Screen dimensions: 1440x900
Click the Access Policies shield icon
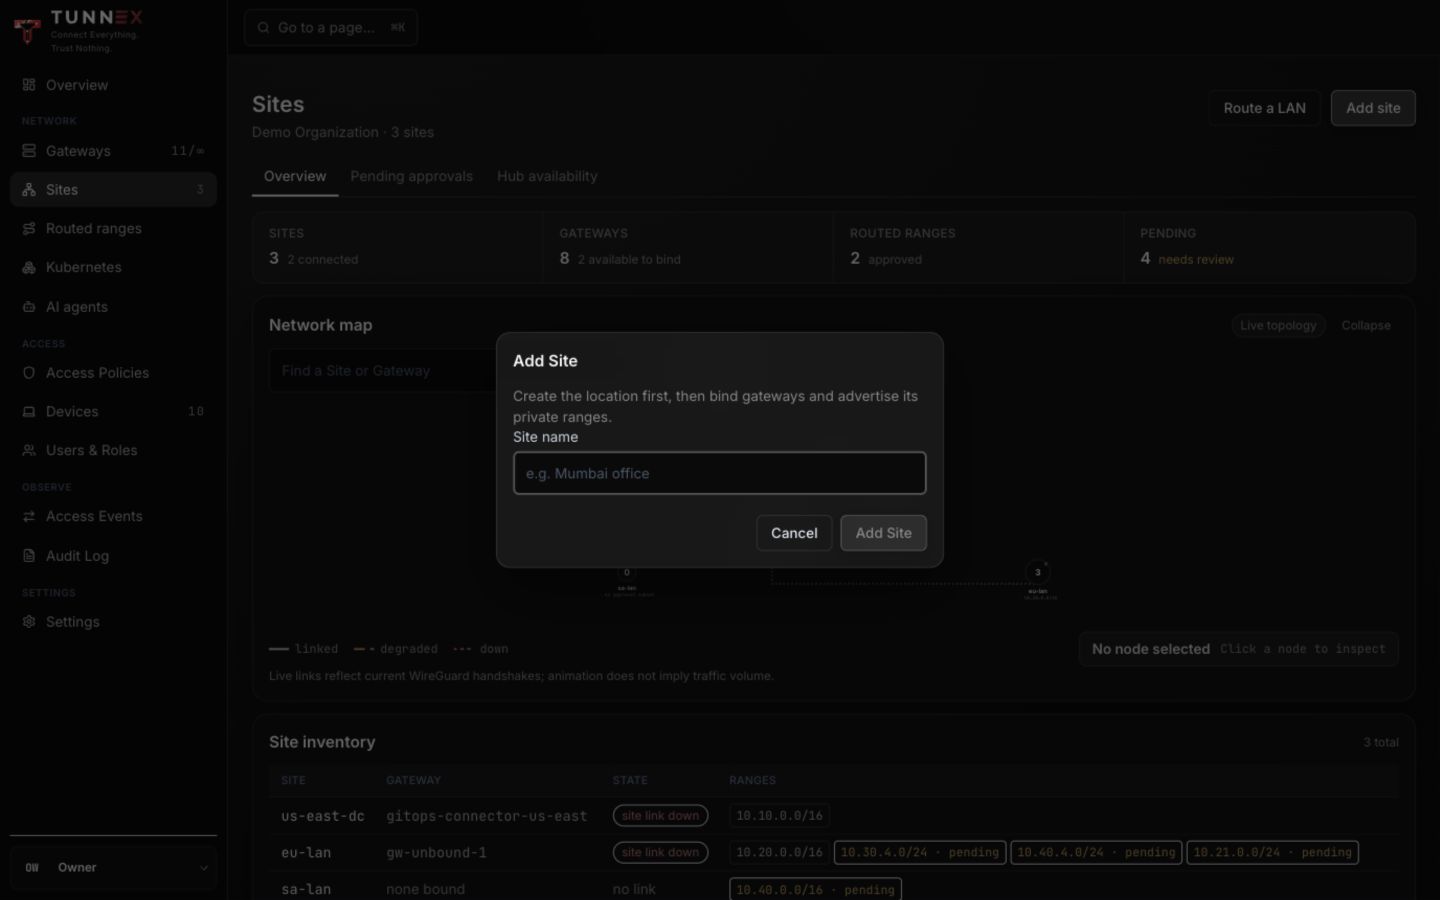[x=29, y=373]
